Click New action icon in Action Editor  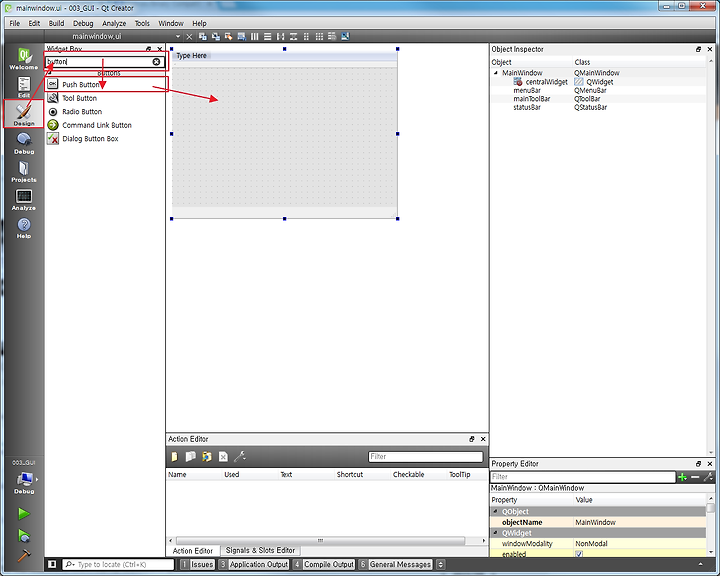[174, 457]
